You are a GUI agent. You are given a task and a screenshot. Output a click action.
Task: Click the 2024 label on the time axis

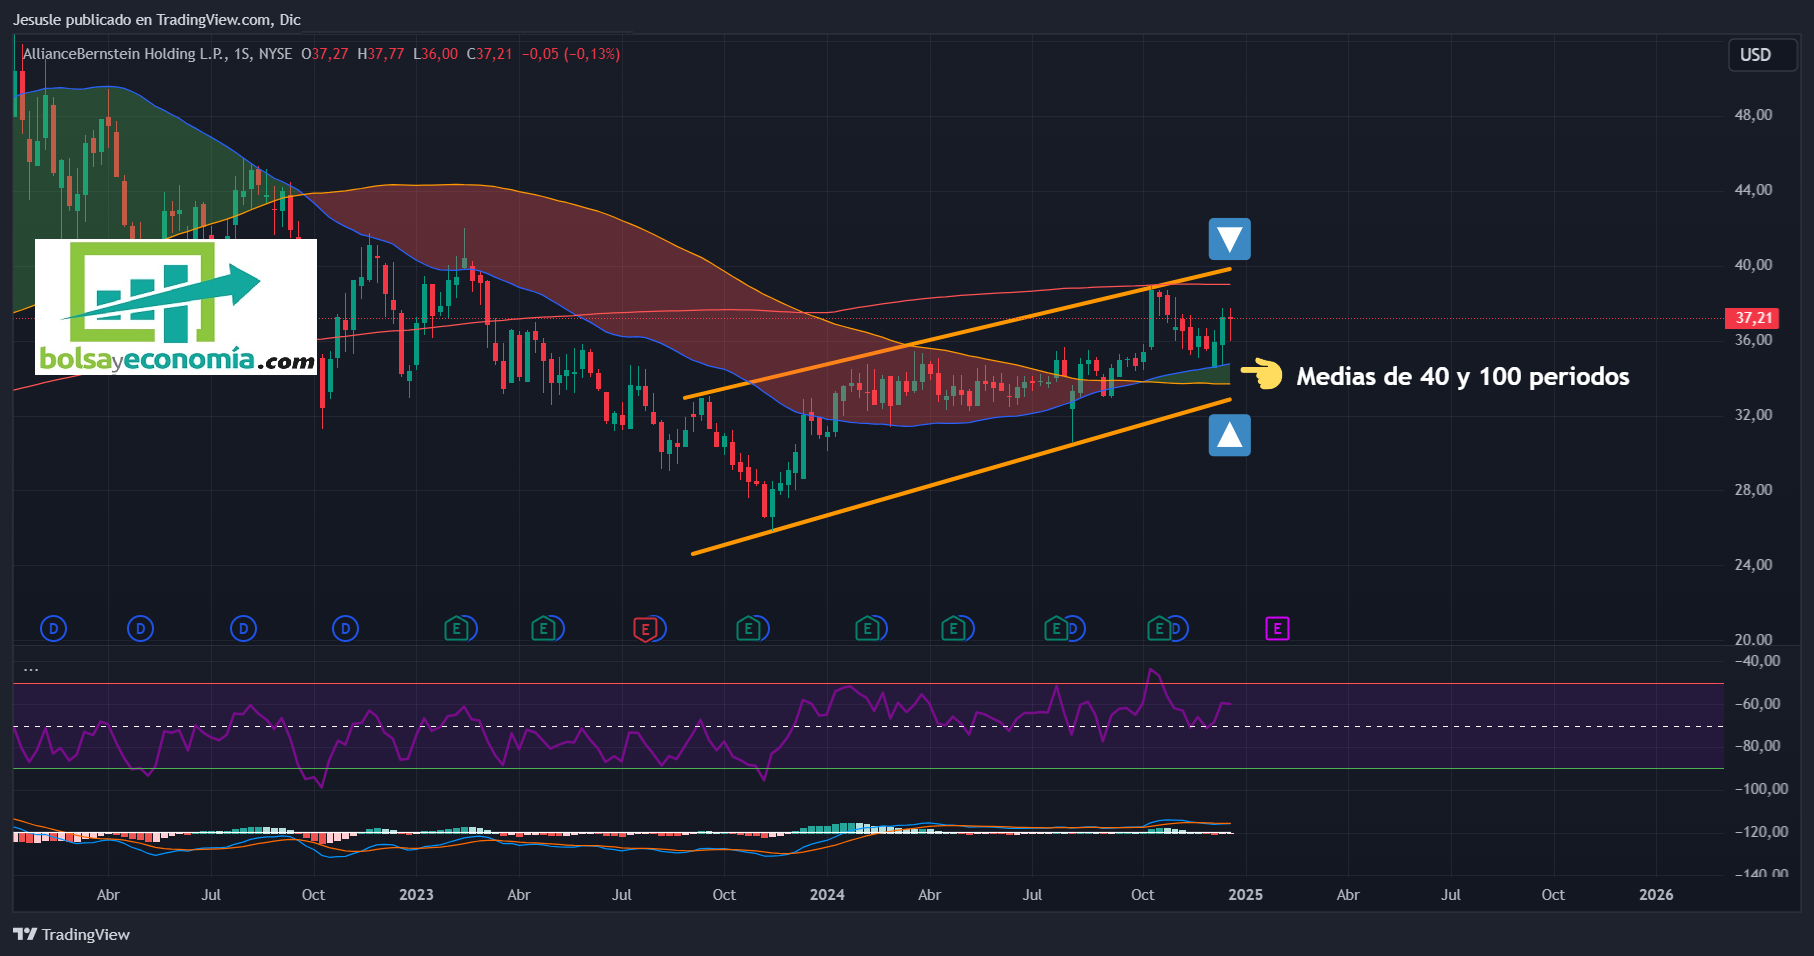click(827, 895)
